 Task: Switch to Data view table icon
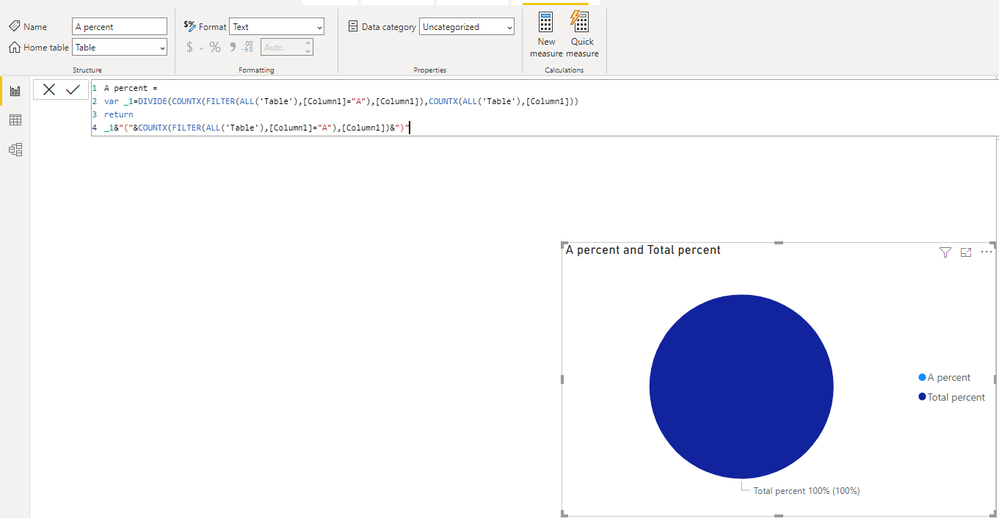(15, 120)
